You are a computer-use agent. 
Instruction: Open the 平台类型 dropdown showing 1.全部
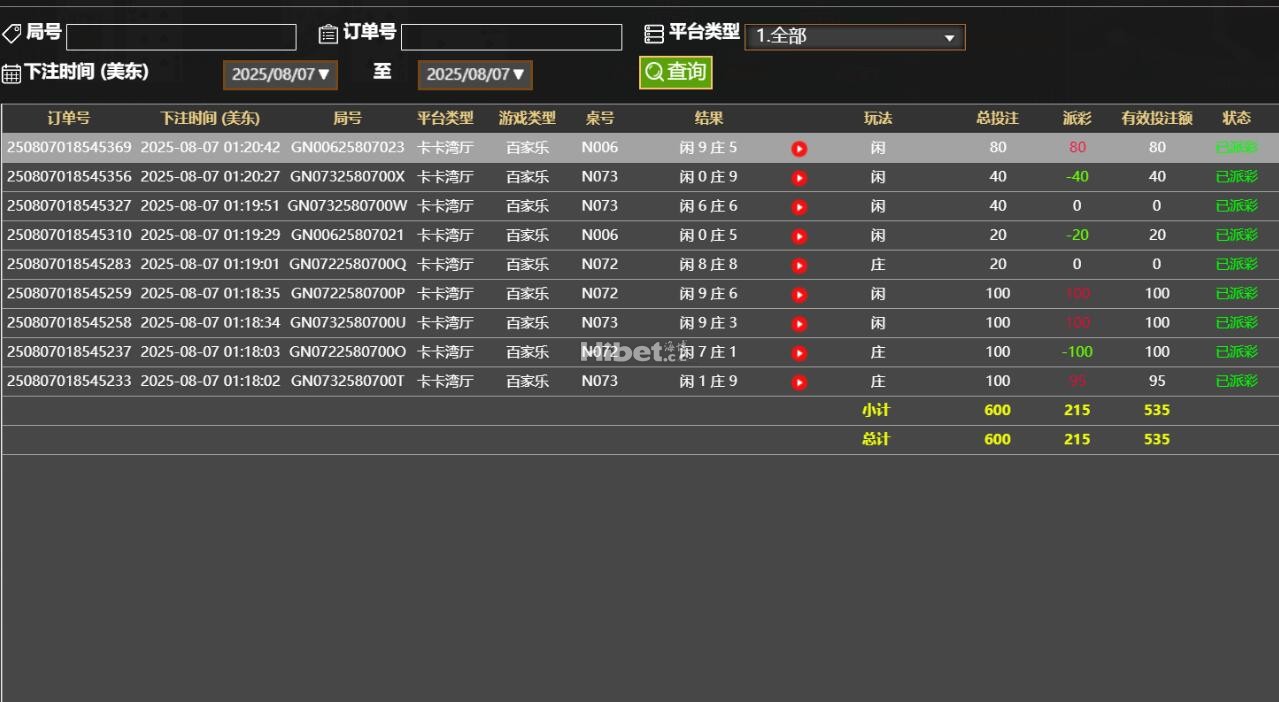[x=854, y=37]
